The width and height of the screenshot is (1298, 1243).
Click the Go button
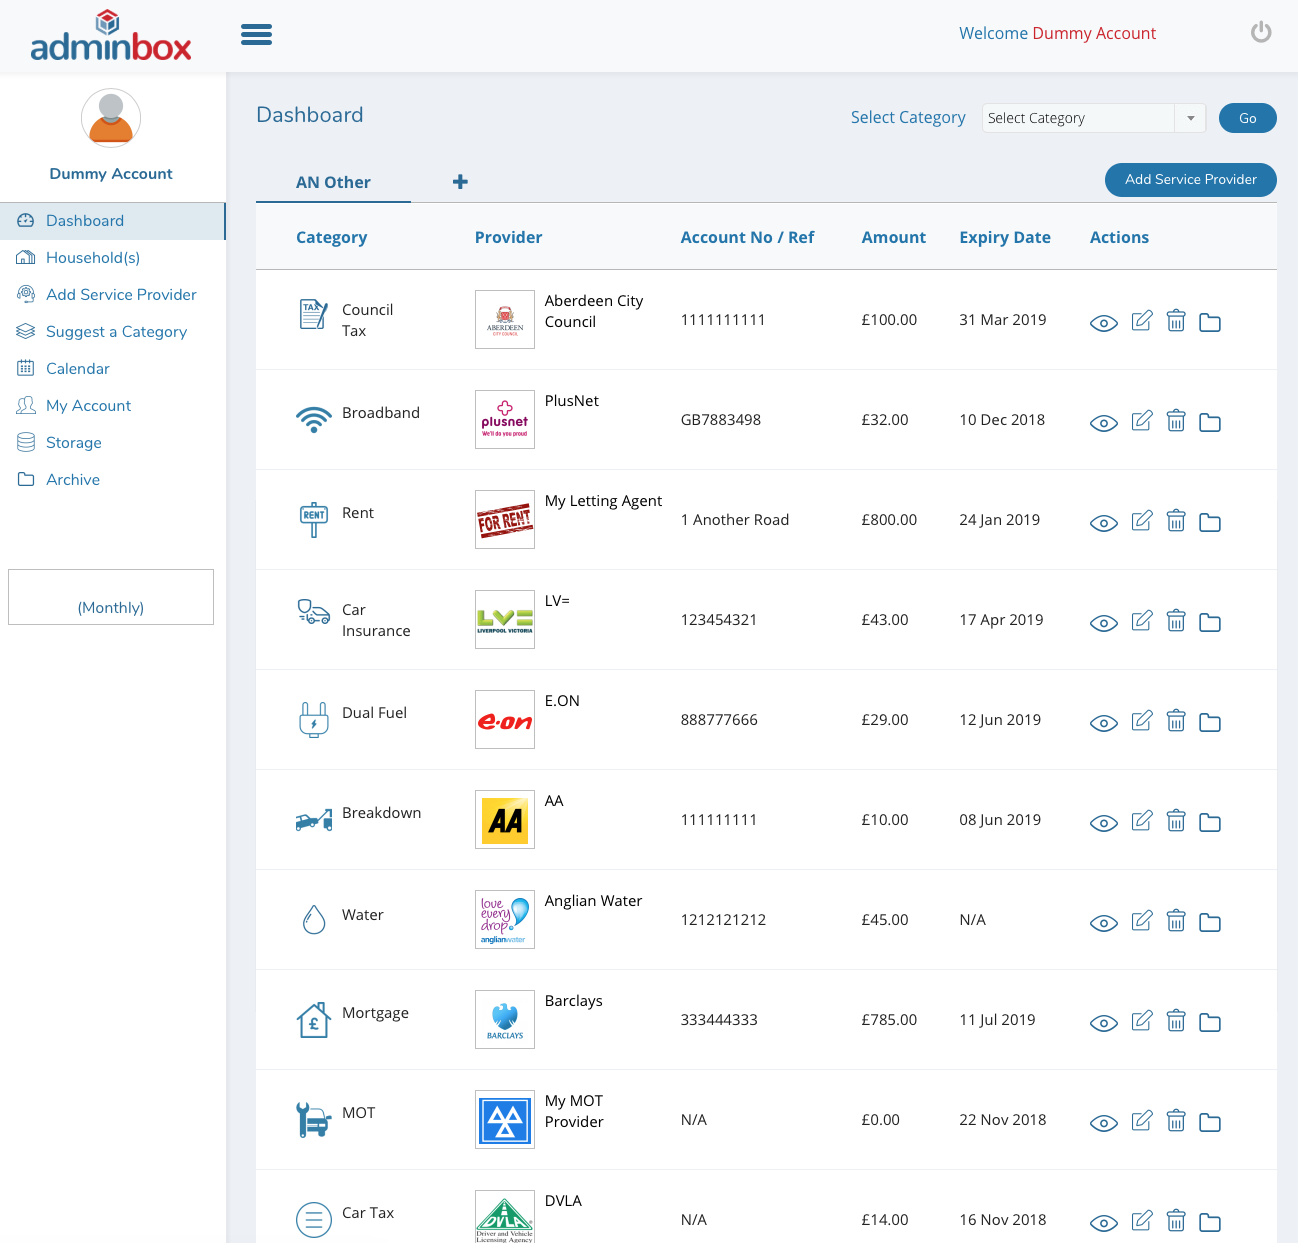tap(1247, 118)
